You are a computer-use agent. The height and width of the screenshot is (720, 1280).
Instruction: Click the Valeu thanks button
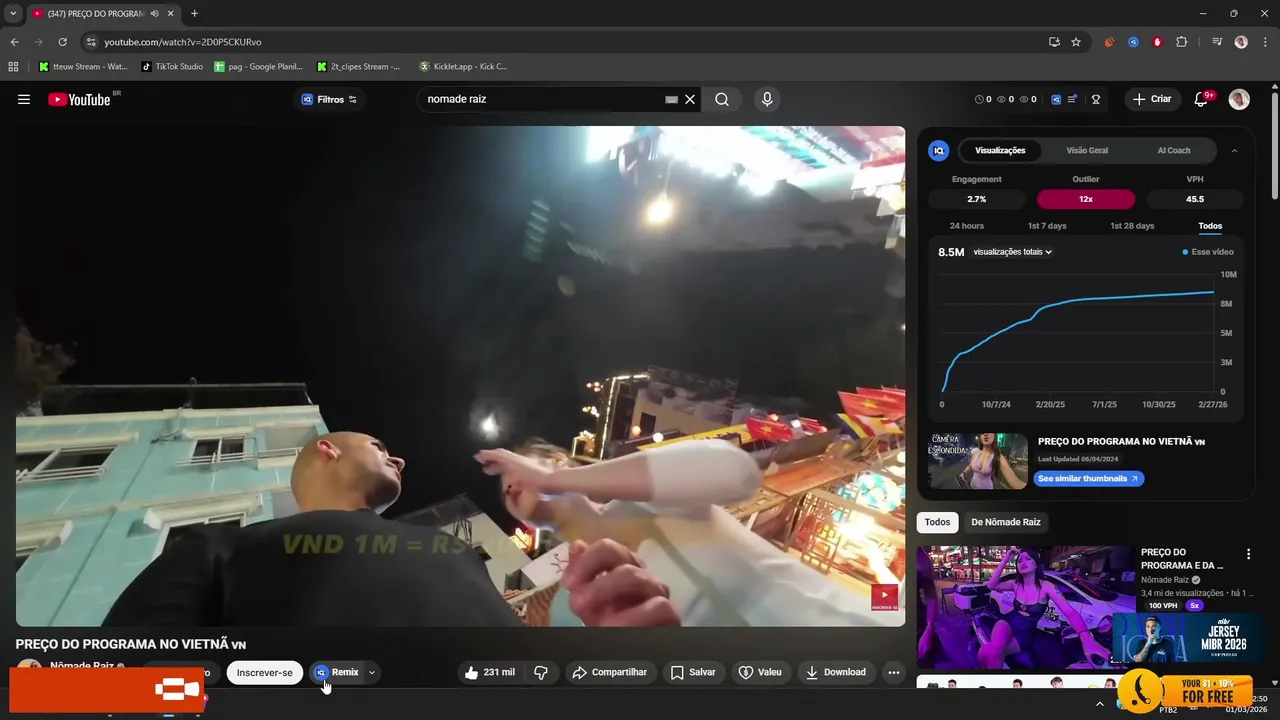point(760,672)
